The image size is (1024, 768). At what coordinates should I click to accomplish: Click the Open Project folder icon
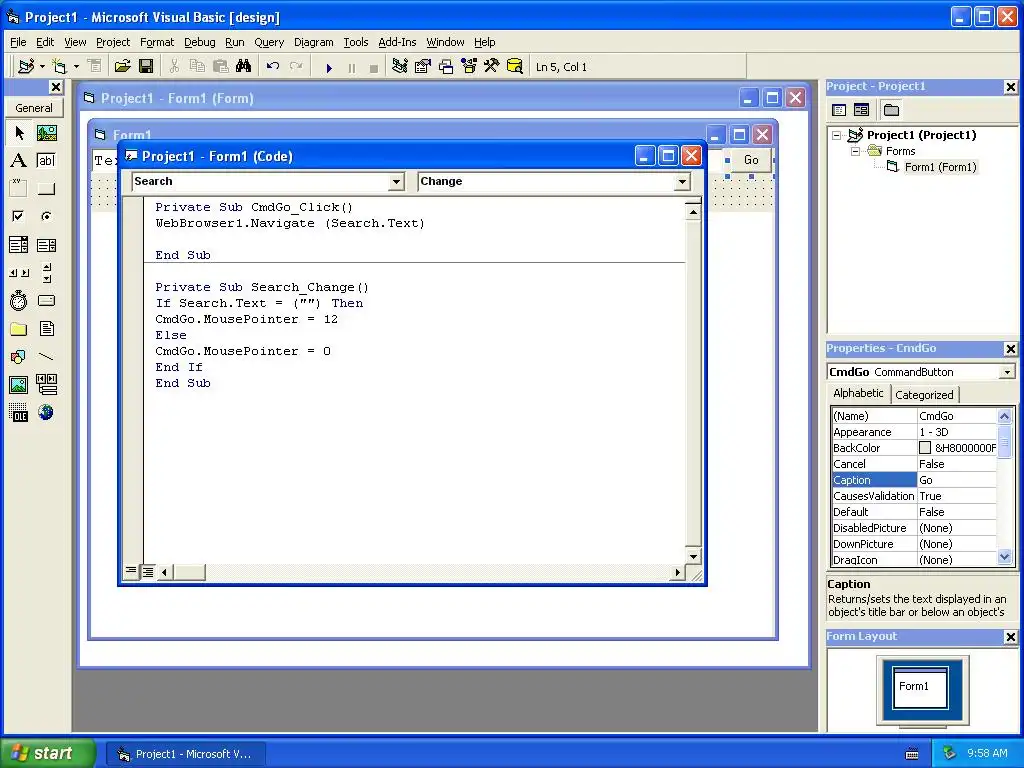pos(122,67)
